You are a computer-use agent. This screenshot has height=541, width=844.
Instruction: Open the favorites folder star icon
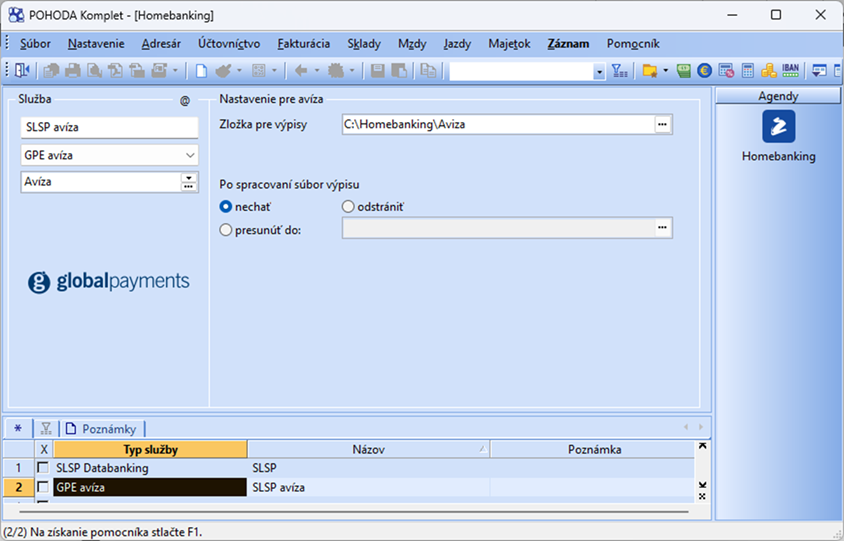[x=650, y=71]
